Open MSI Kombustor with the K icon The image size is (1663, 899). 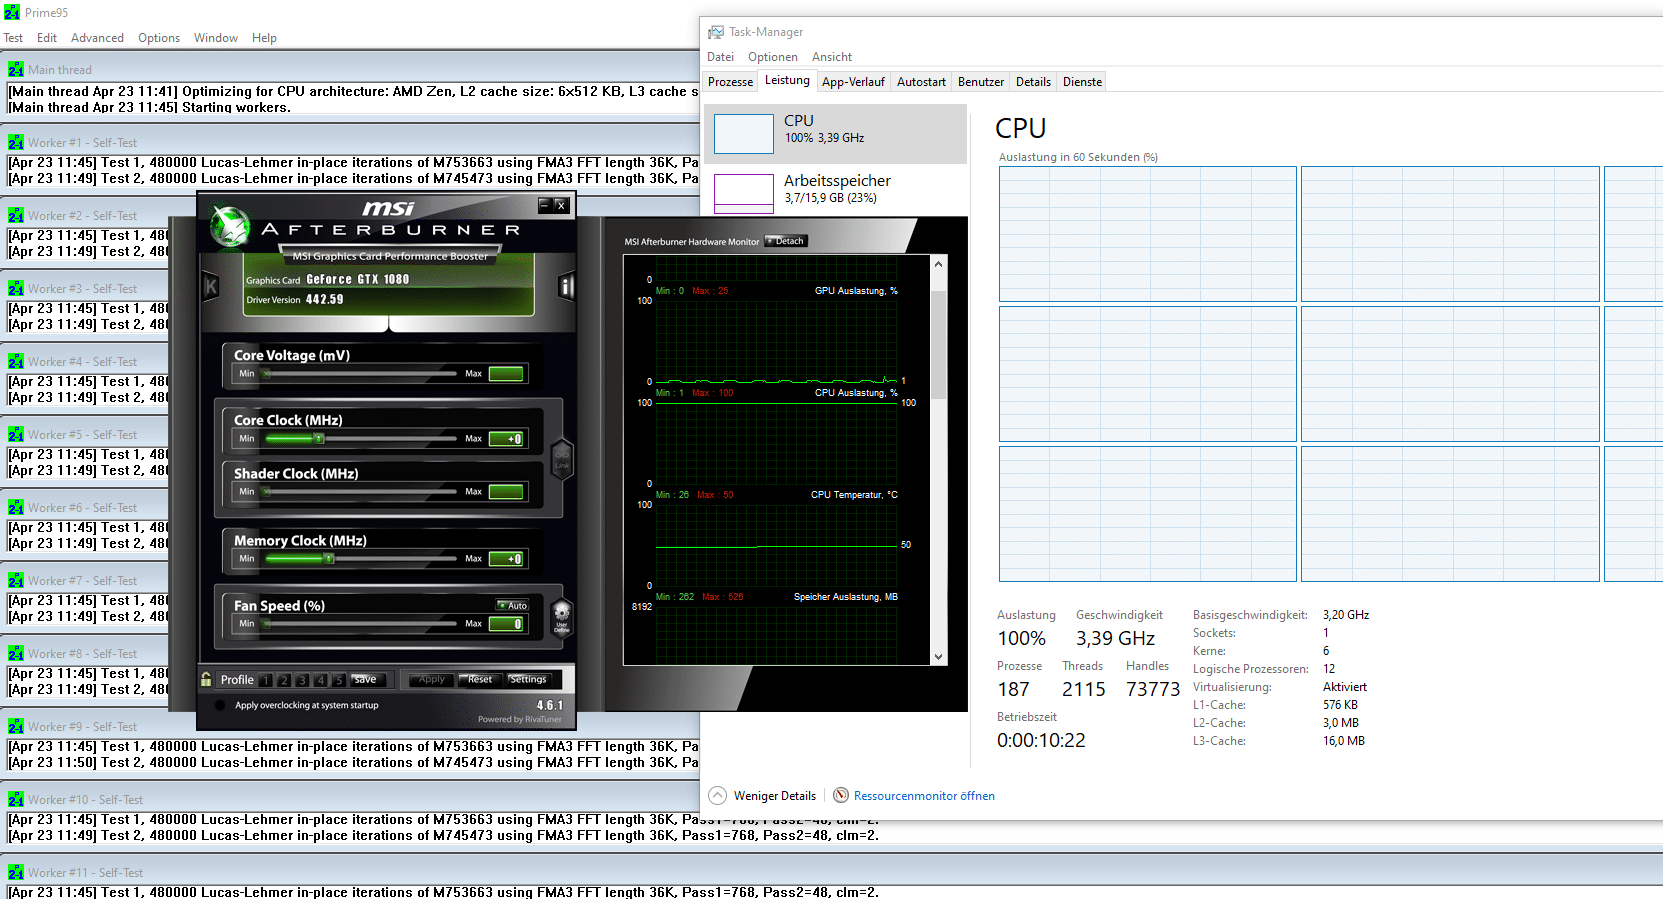click(211, 287)
